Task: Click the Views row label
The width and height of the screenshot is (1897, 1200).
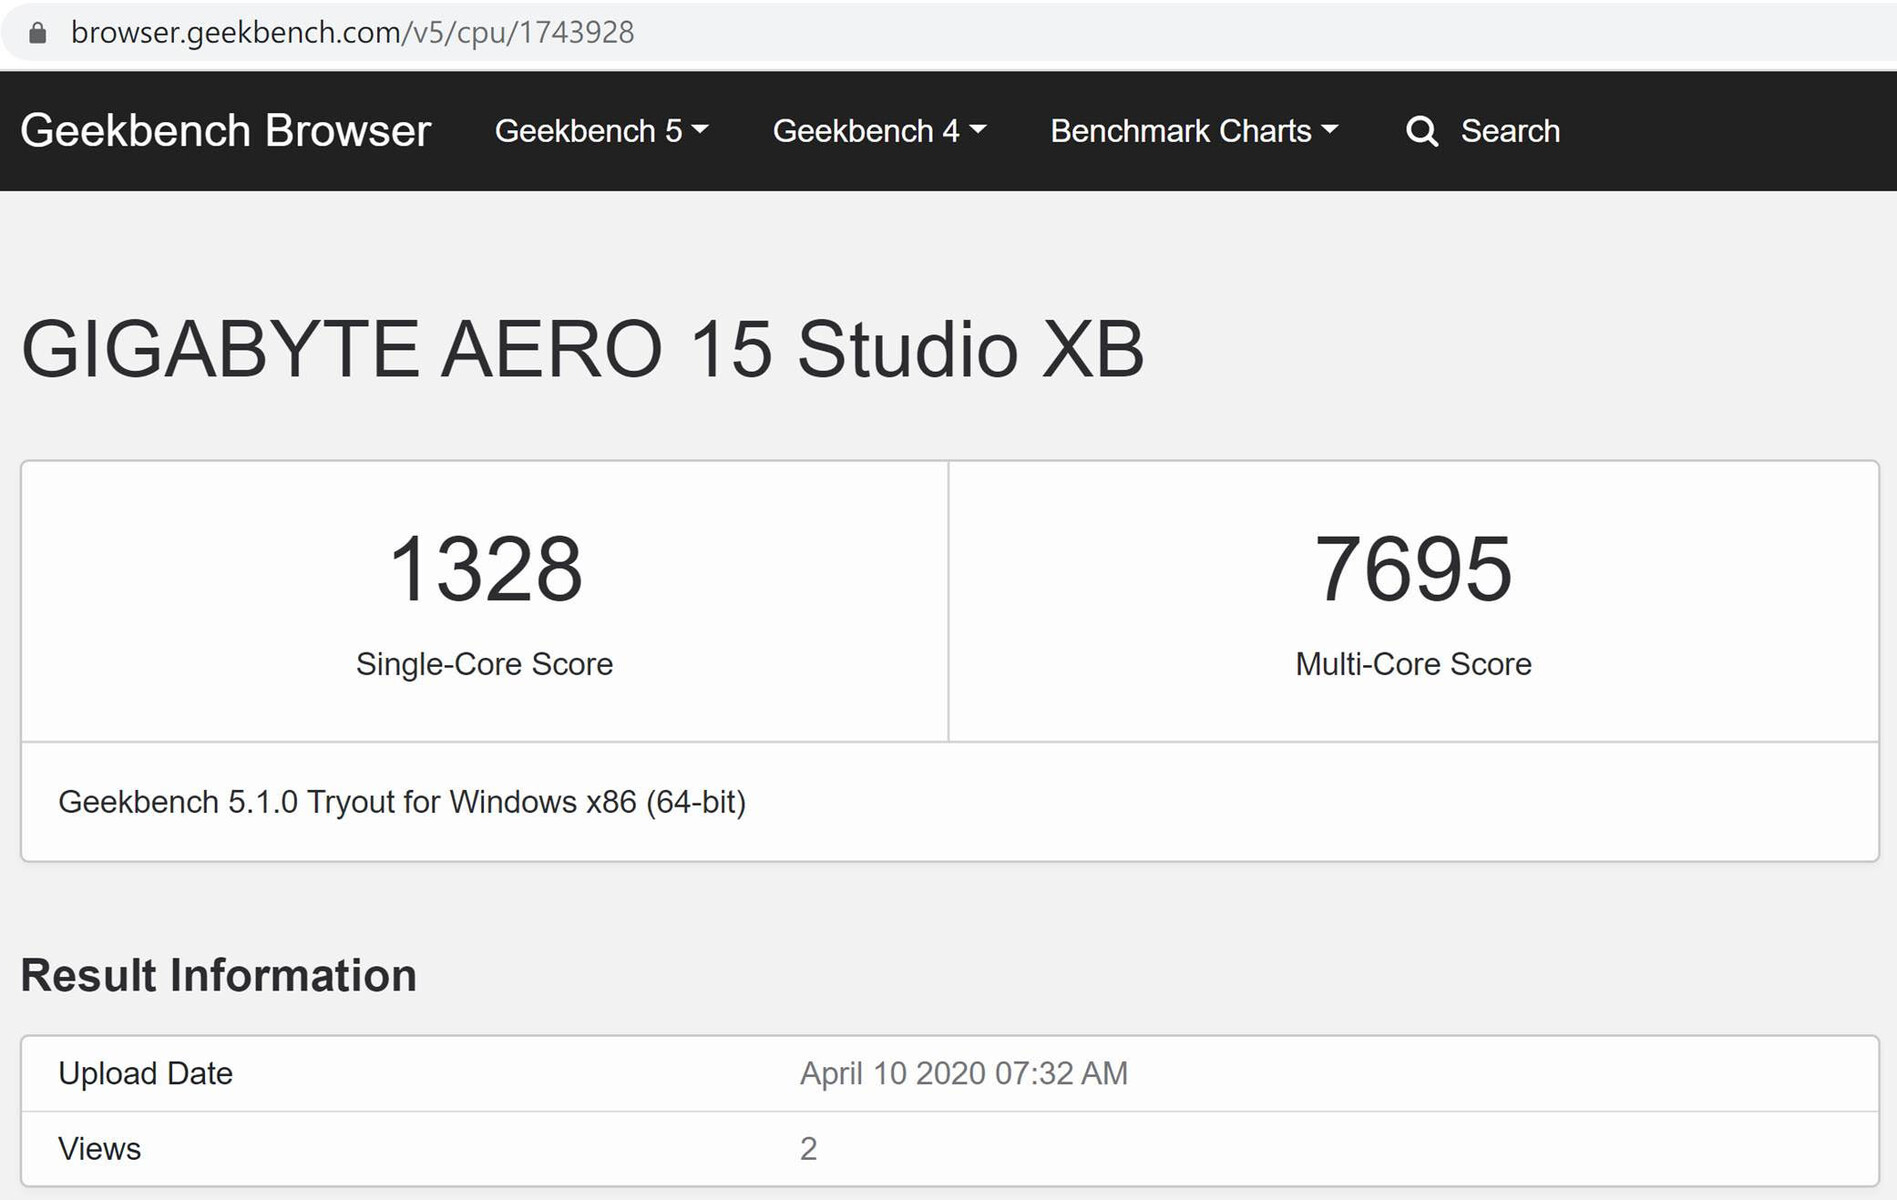Action: 99,1149
